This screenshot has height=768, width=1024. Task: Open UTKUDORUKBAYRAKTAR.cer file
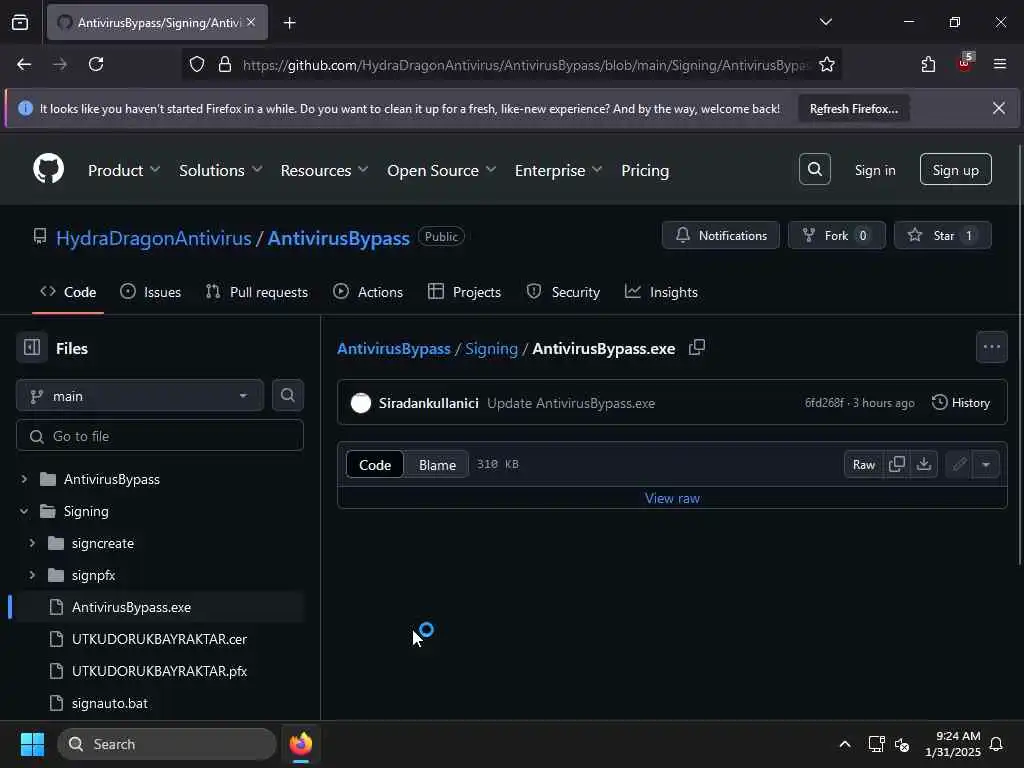coord(159,639)
